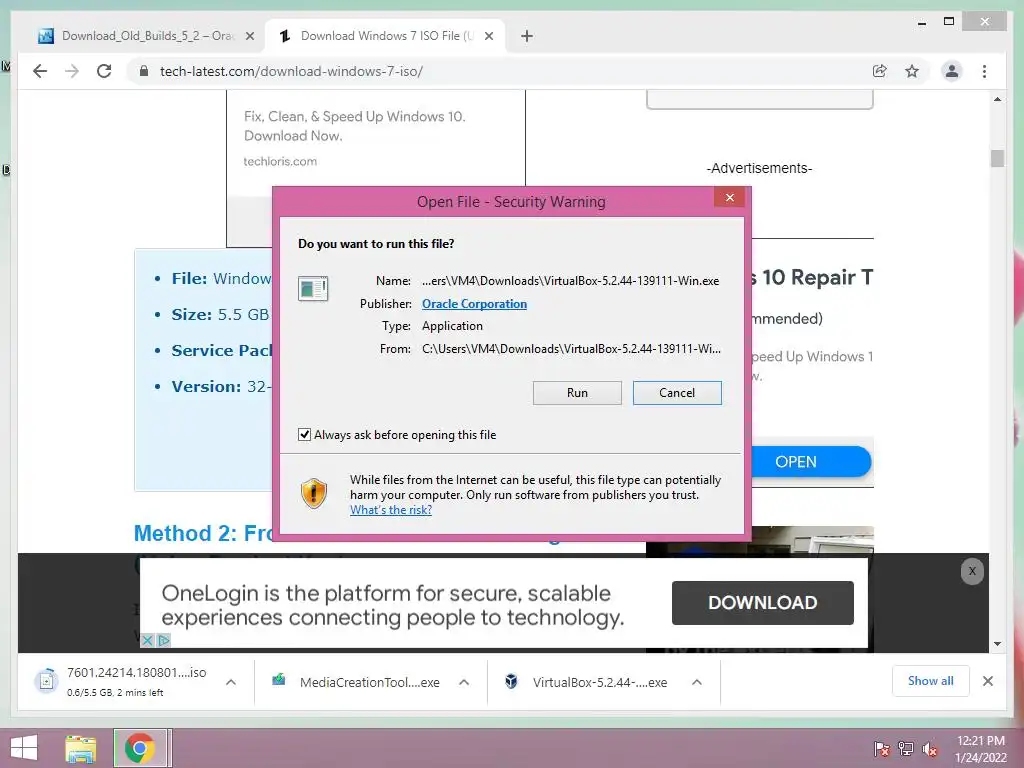The width and height of the screenshot is (1024, 768).
Task: Cancel the Open File security warning
Action: click(677, 392)
